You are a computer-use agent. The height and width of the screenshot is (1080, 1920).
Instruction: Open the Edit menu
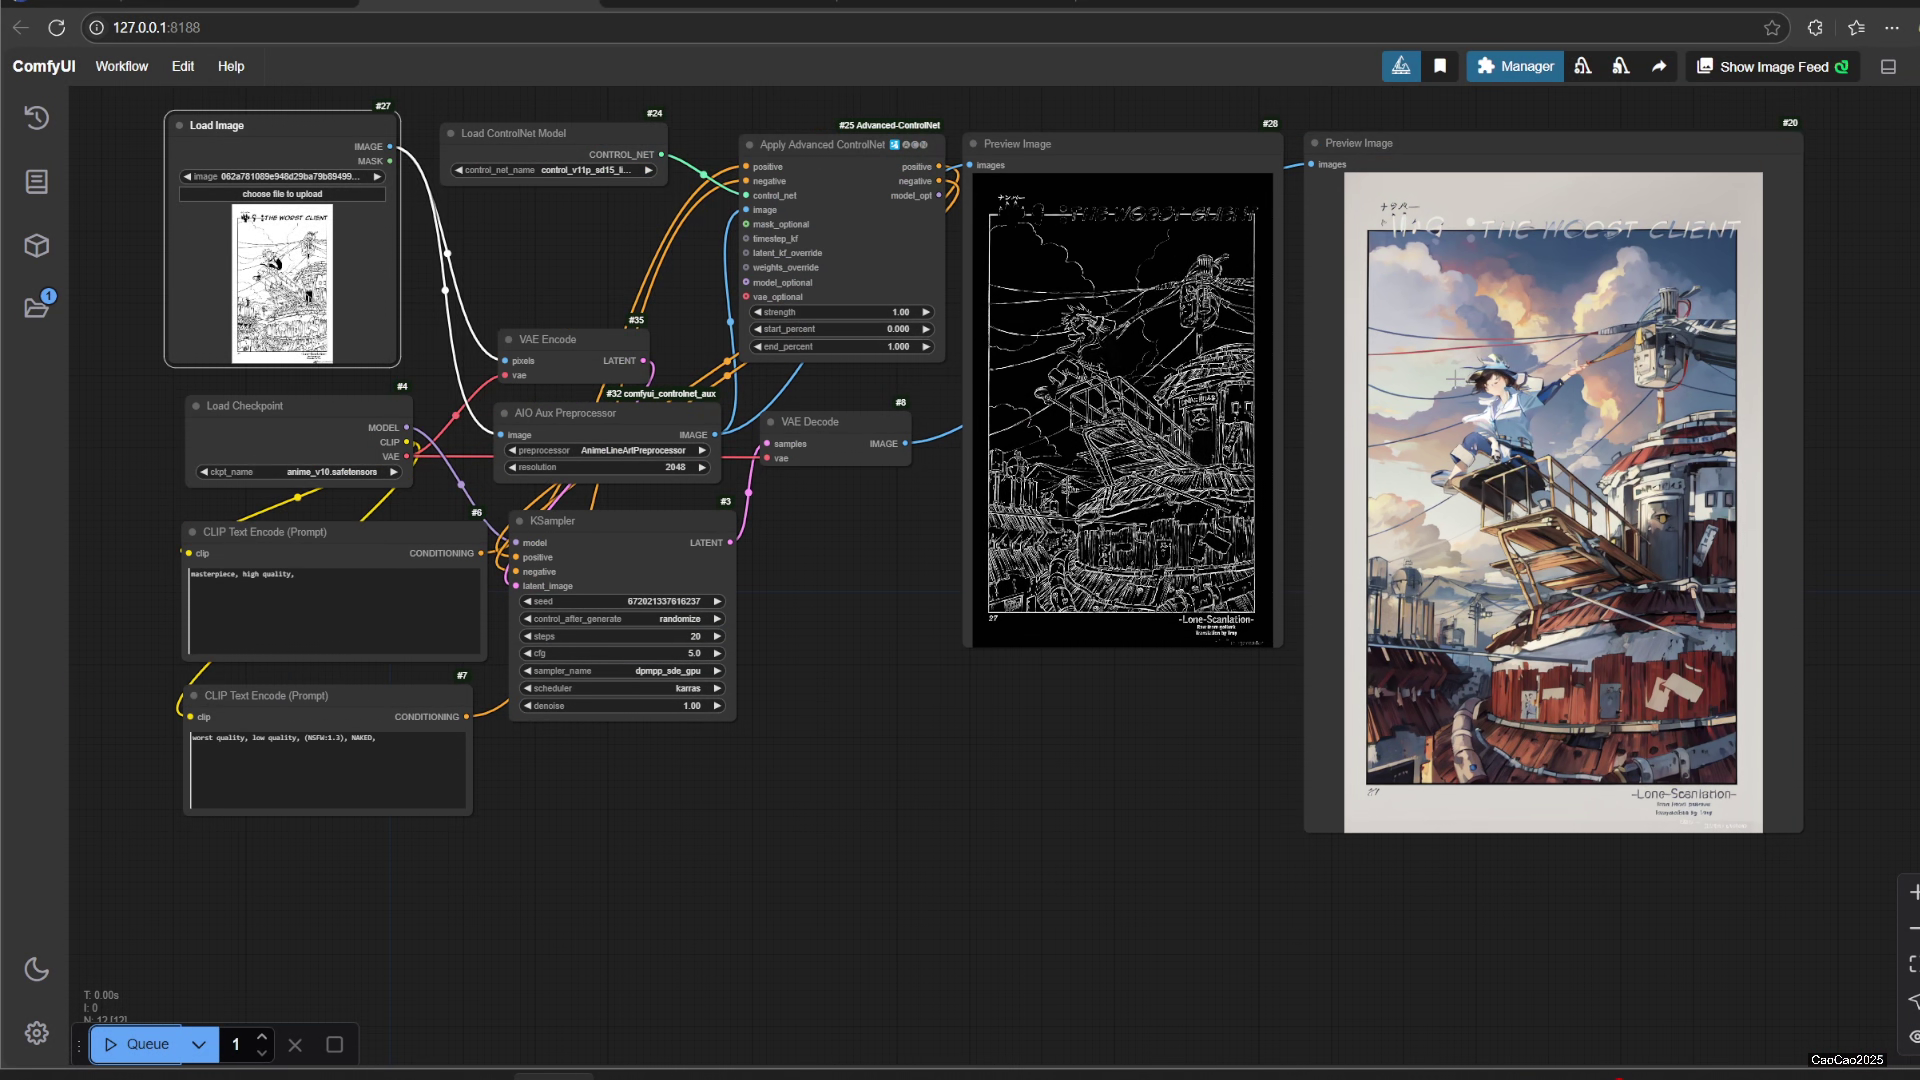click(182, 66)
